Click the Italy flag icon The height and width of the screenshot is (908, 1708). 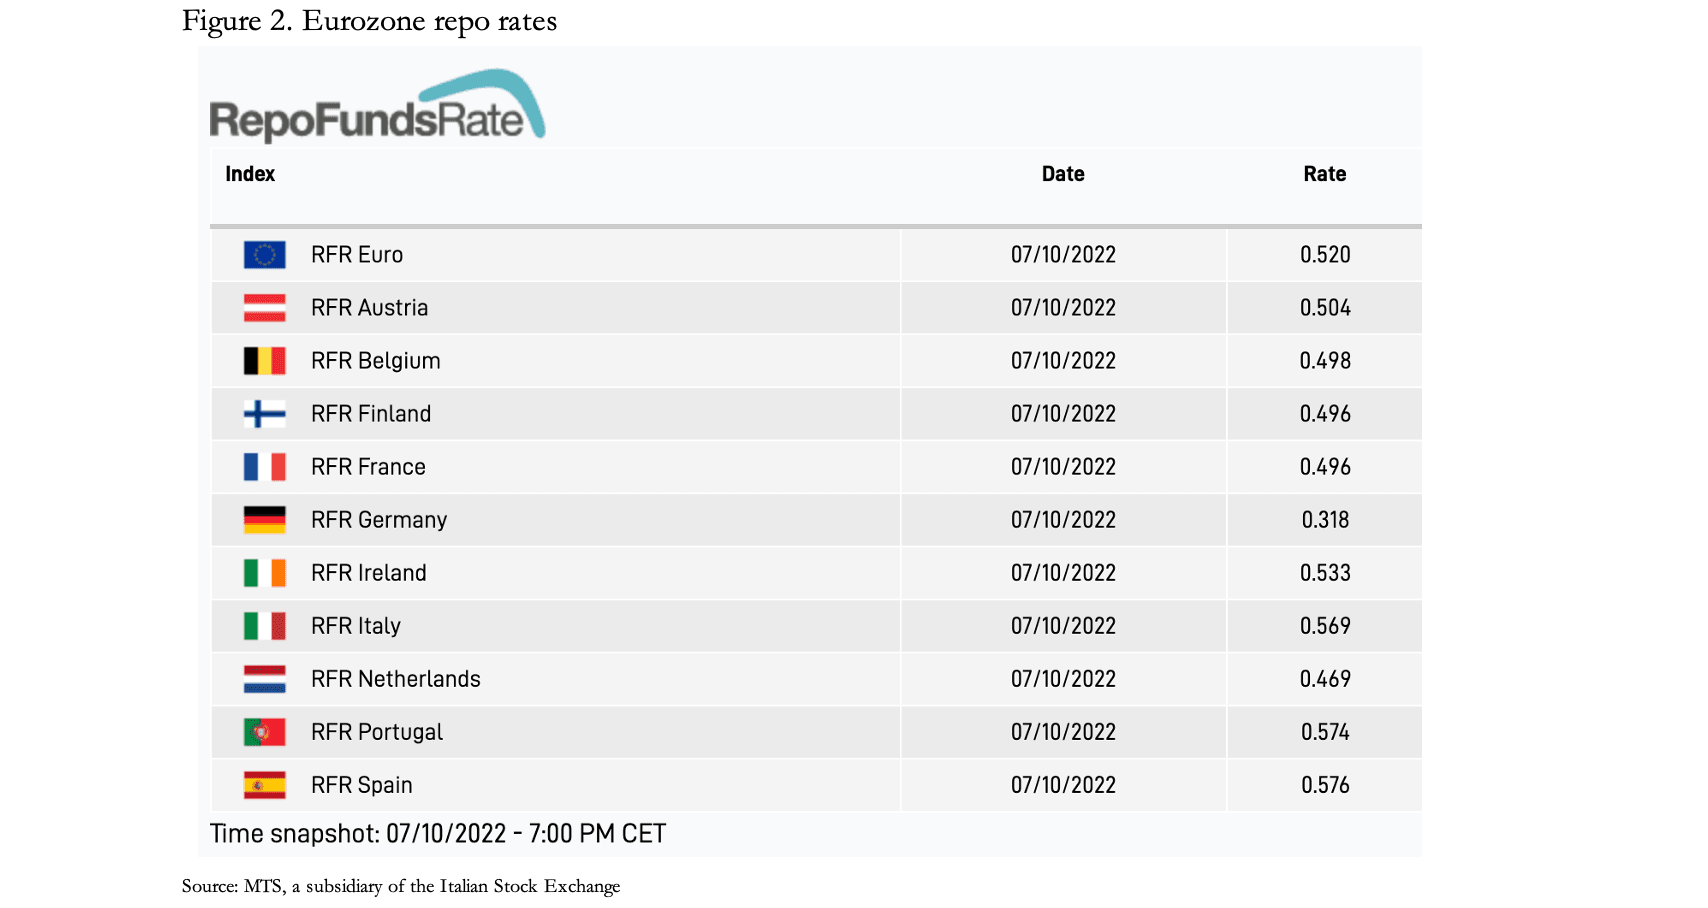(265, 626)
